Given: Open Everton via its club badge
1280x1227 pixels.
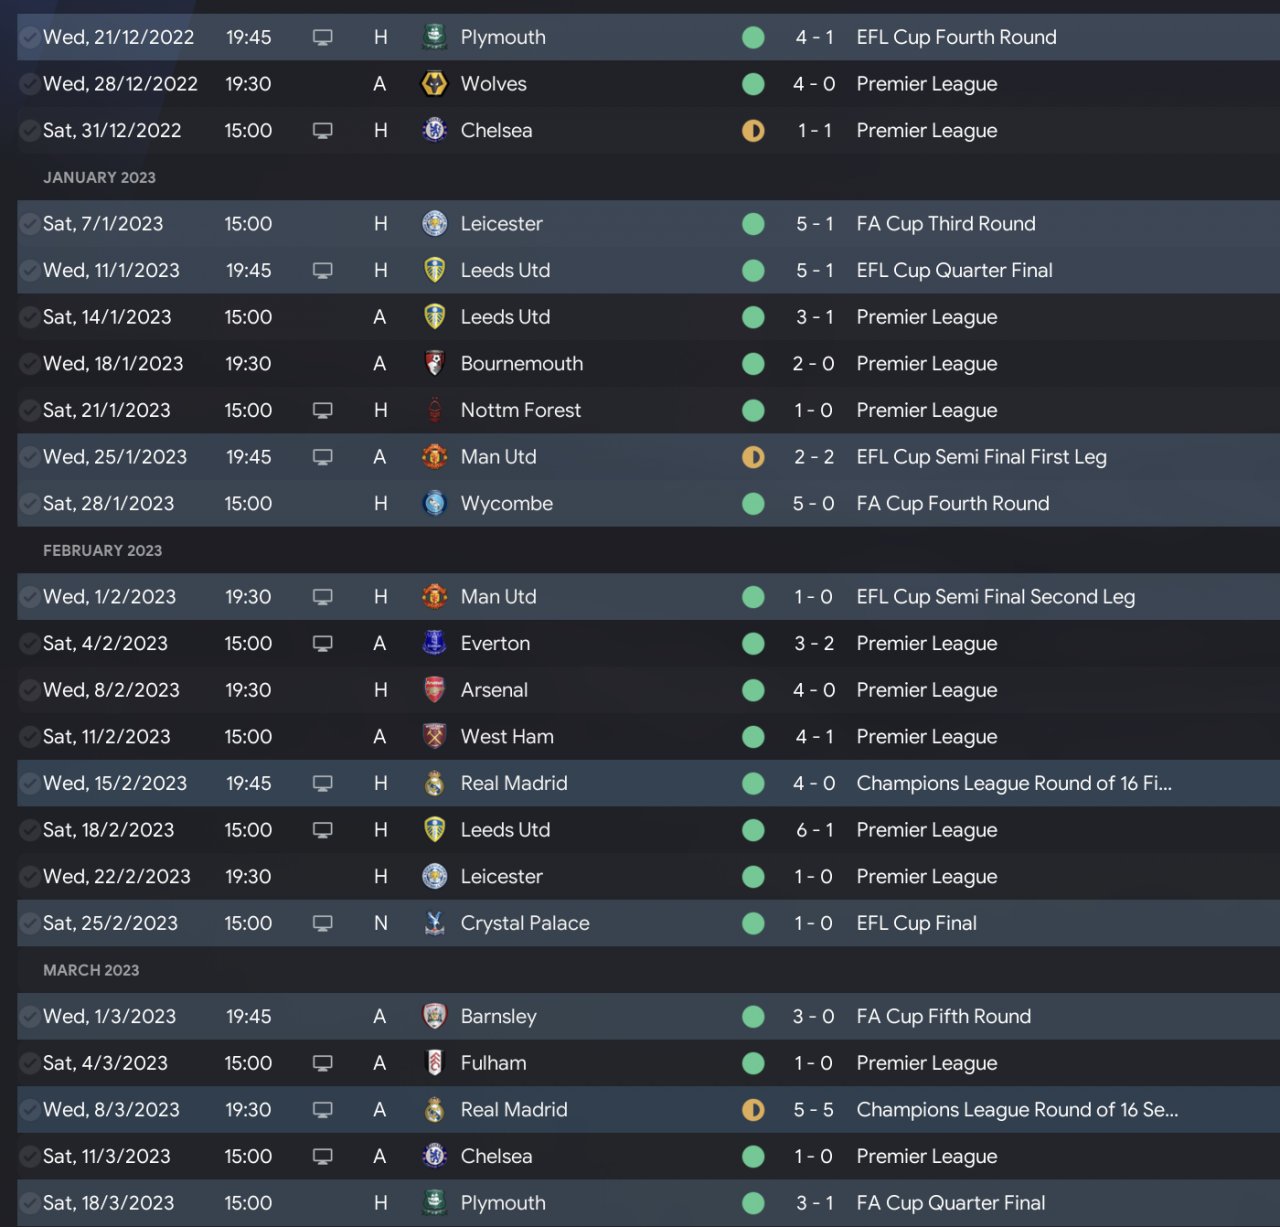Looking at the screenshot, I should tap(434, 644).
